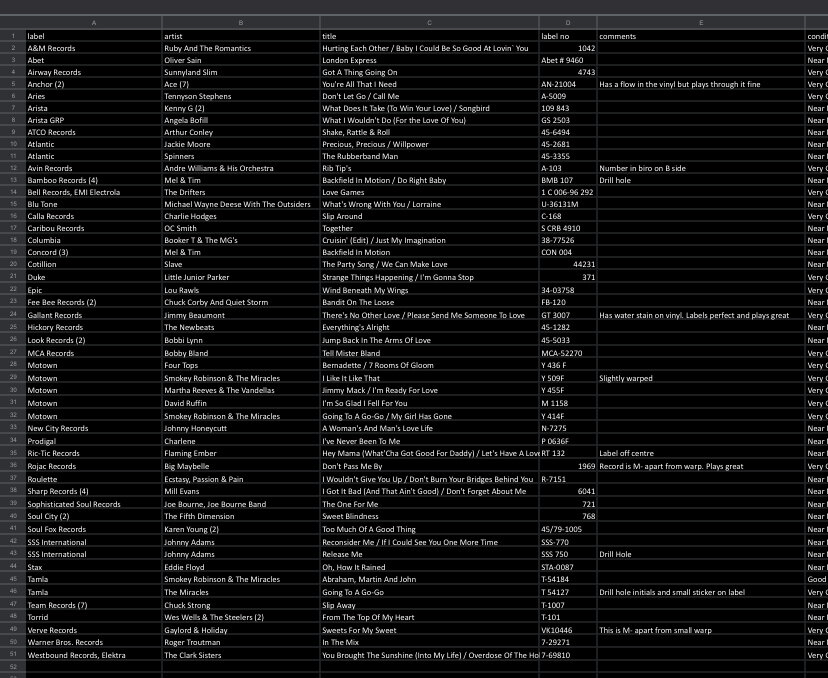Click the 'Big Maybelle' artist cell

pyautogui.click(x=241, y=466)
